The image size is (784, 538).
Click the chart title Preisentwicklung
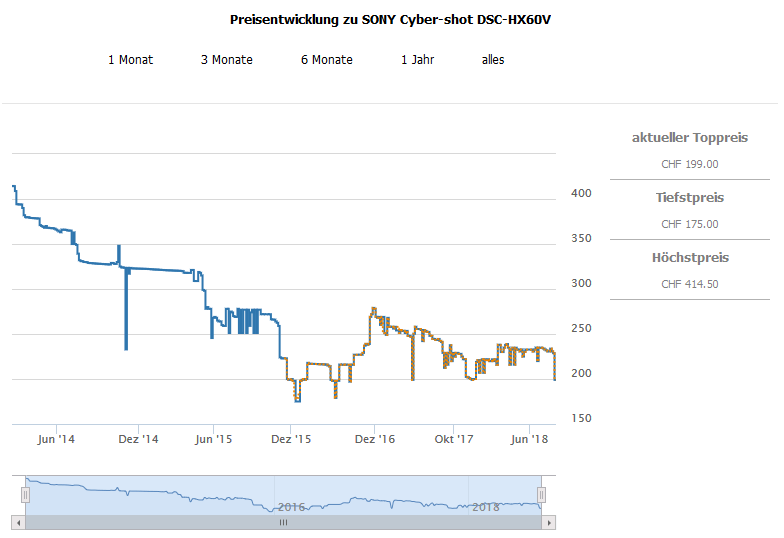click(x=390, y=20)
